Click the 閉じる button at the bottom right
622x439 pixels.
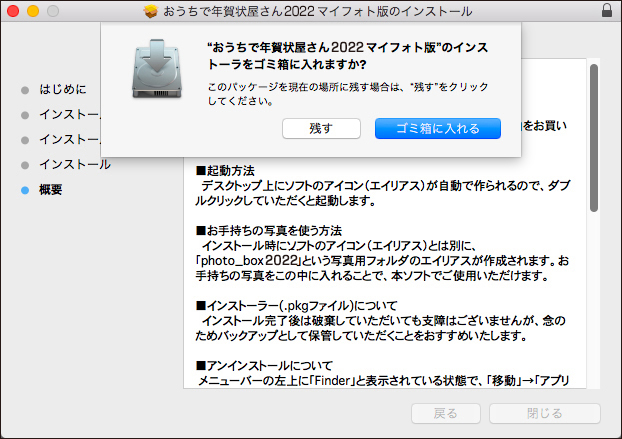tap(544, 414)
